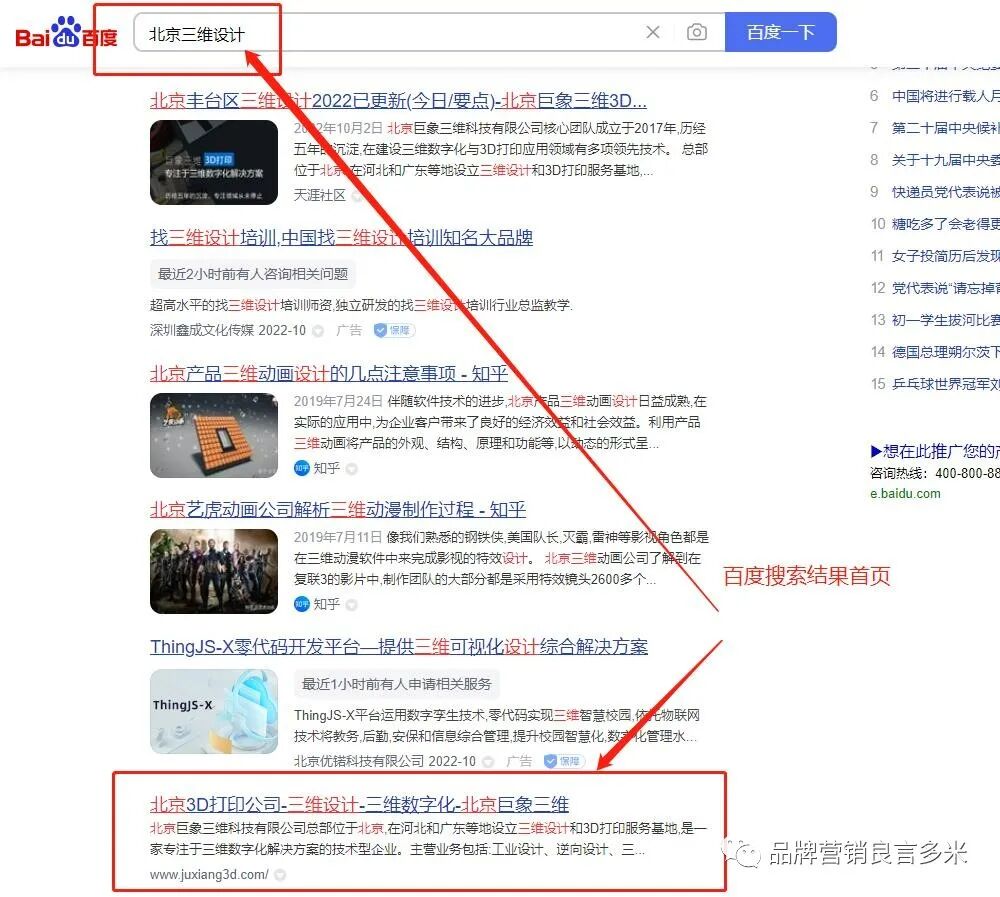The image size is (1000, 897).
Task: Open thumbnail of orange chip animation result
Action: pyautogui.click(x=214, y=435)
